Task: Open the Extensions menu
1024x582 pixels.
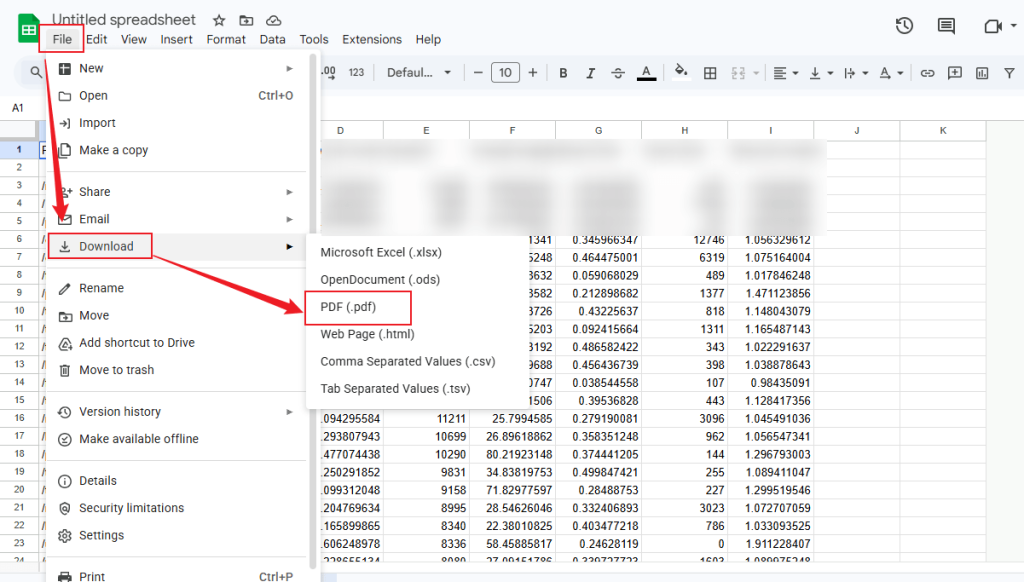Action: click(x=371, y=39)
